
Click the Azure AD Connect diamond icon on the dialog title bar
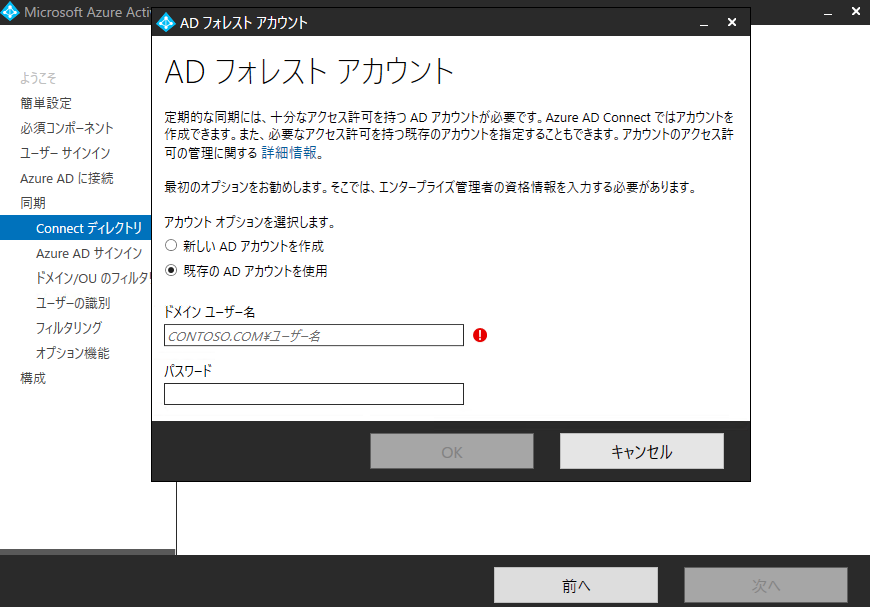pos(164,20)
